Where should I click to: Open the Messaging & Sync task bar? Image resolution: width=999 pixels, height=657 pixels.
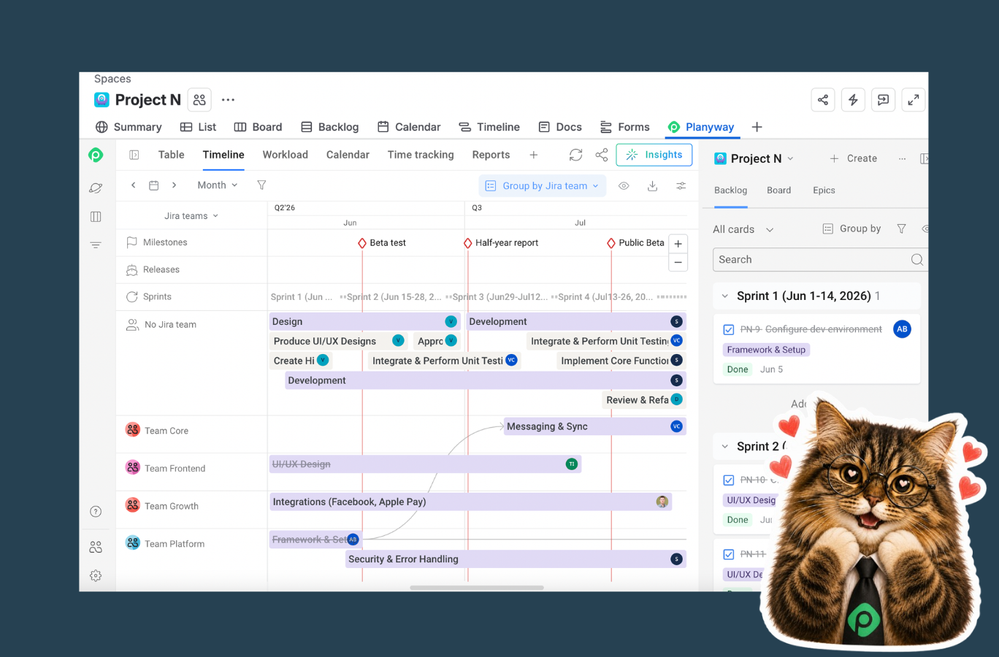coord(594,426)
